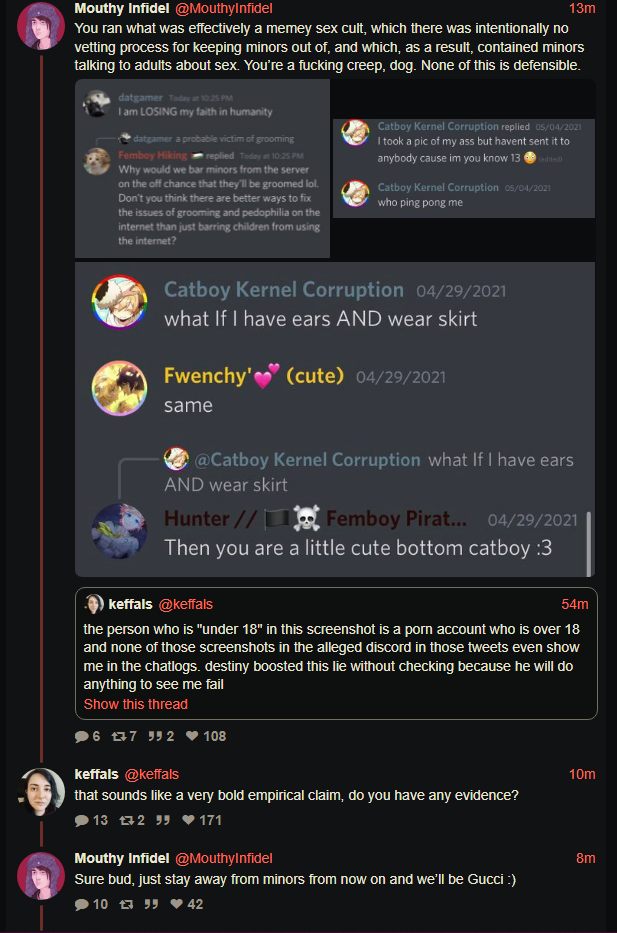Open the 13m timestamp of first tweet
The height and width of the screenshot is (933, 617).
pos(582,8)
